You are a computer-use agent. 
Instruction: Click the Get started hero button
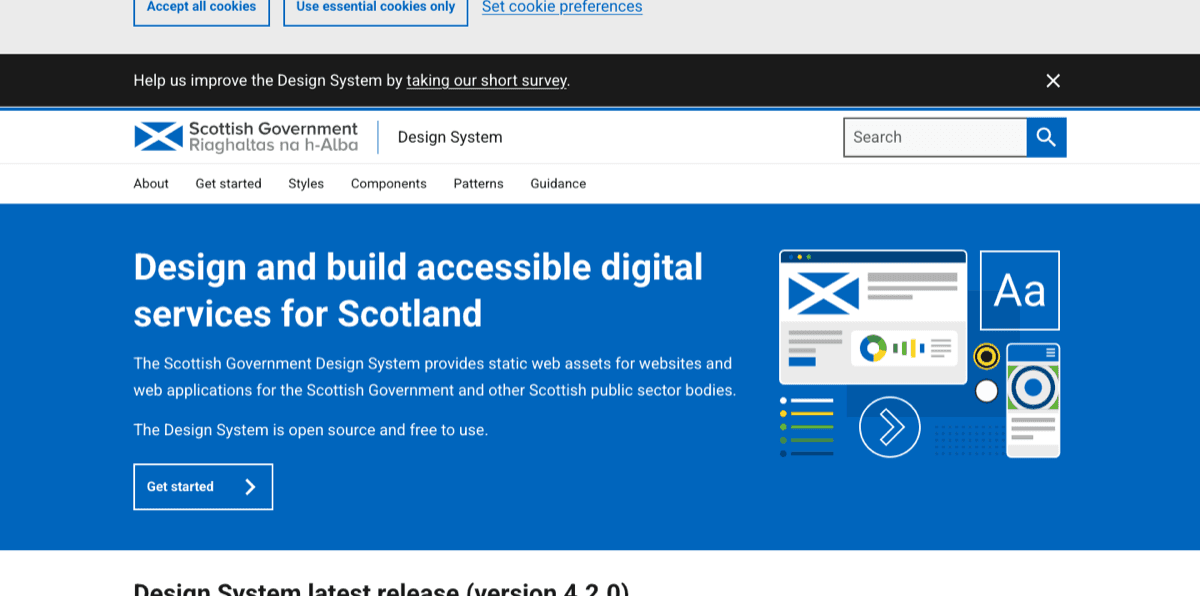[203, 487]
